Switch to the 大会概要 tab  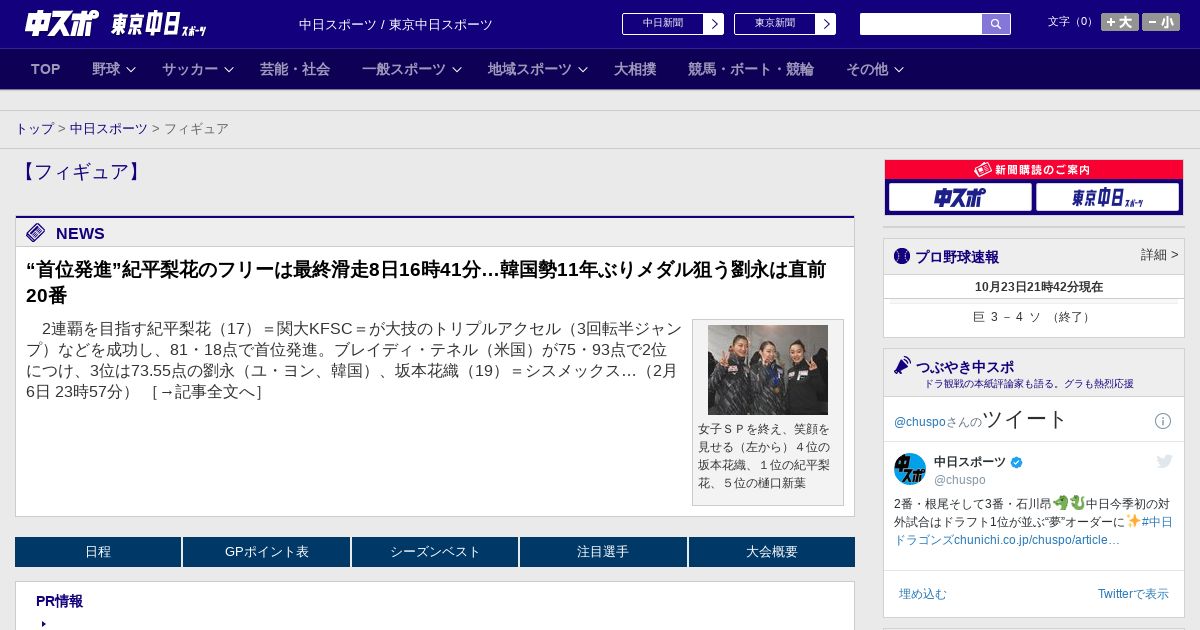[x=772, y=552]
